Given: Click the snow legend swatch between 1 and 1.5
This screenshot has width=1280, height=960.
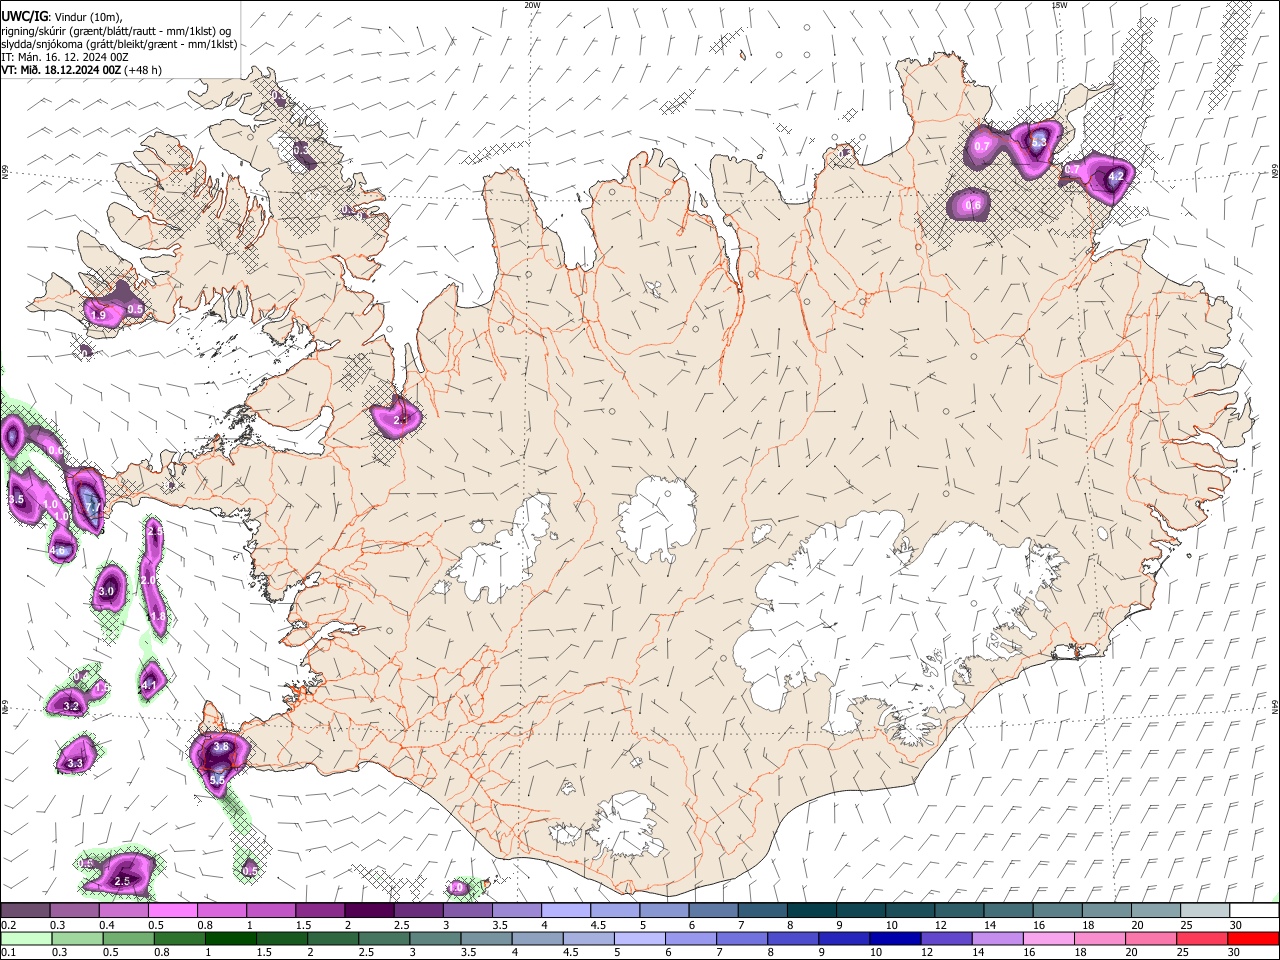Looking at the screenshot, I should pos(271,911).
